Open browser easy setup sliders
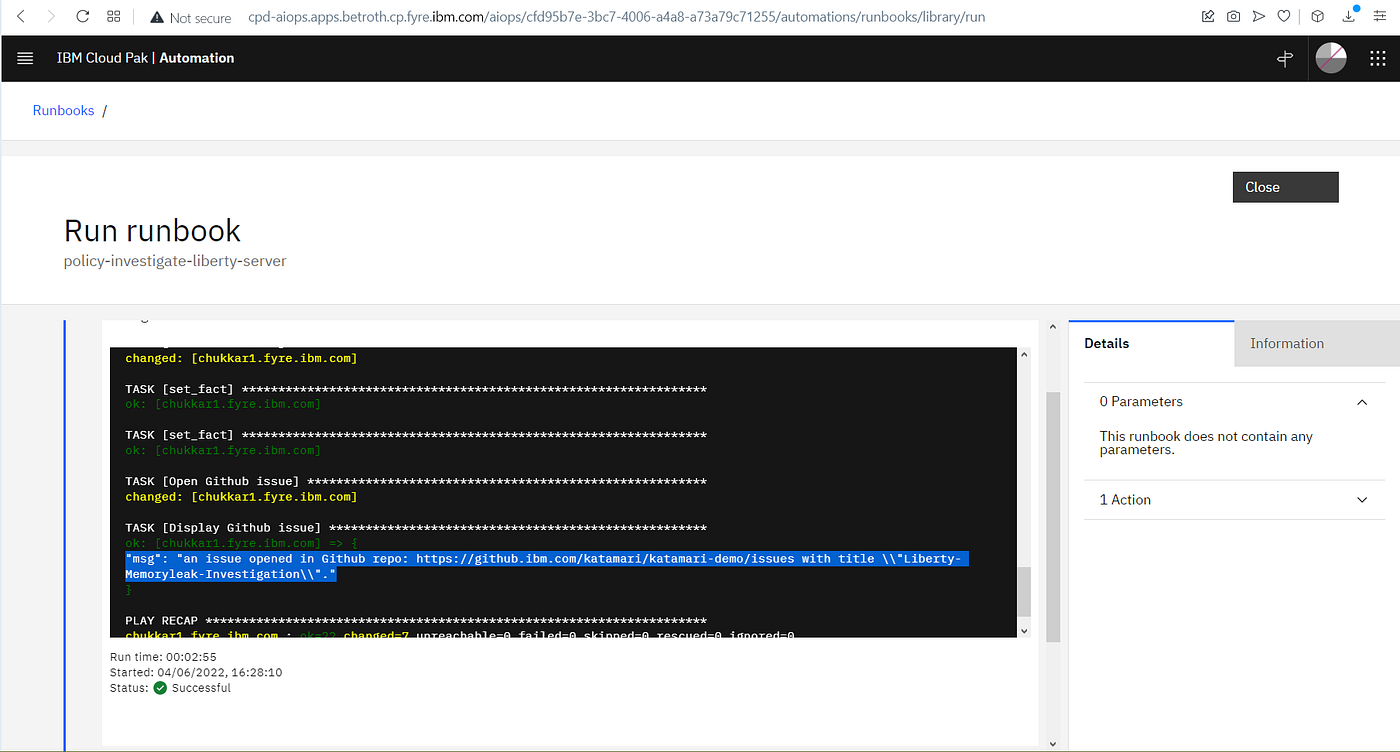The image size is (1400, 752). [x=1381, y=17]
